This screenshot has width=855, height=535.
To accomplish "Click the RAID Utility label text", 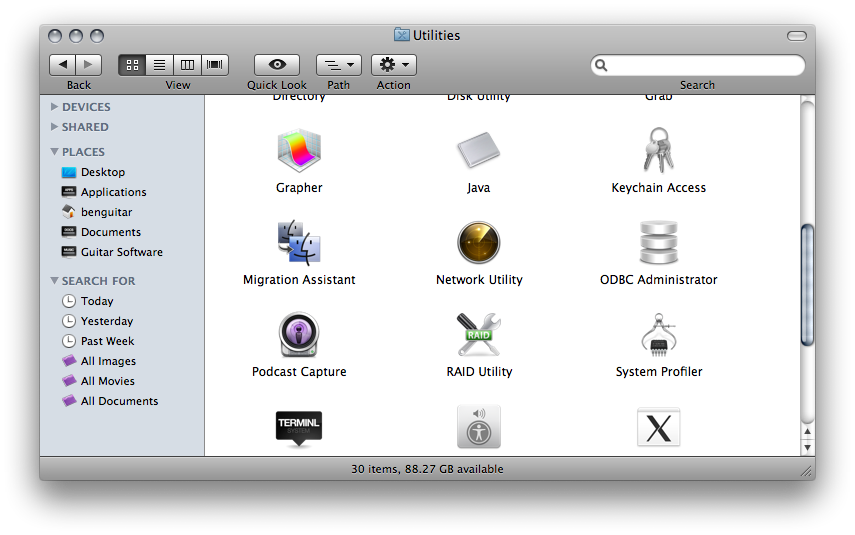I will tap(479, 371).
